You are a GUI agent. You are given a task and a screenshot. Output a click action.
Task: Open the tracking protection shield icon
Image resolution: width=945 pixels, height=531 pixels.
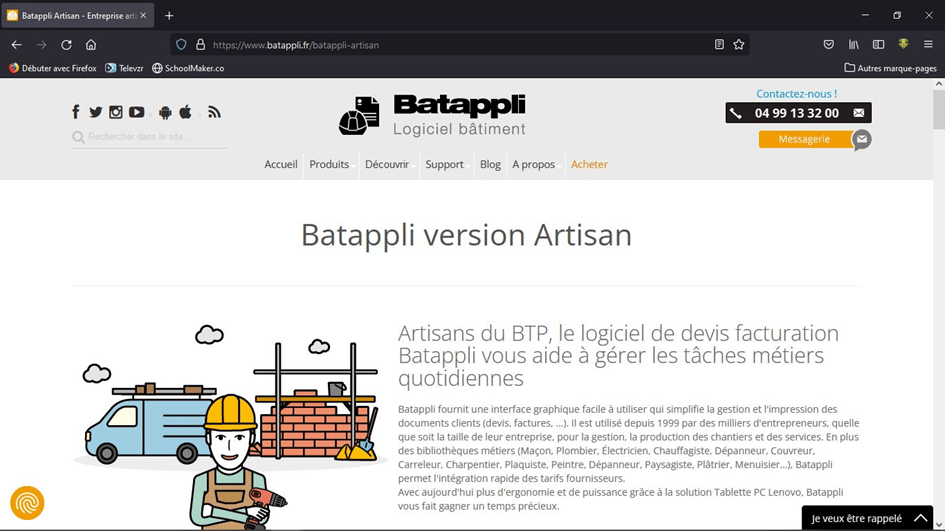(181, 45)
